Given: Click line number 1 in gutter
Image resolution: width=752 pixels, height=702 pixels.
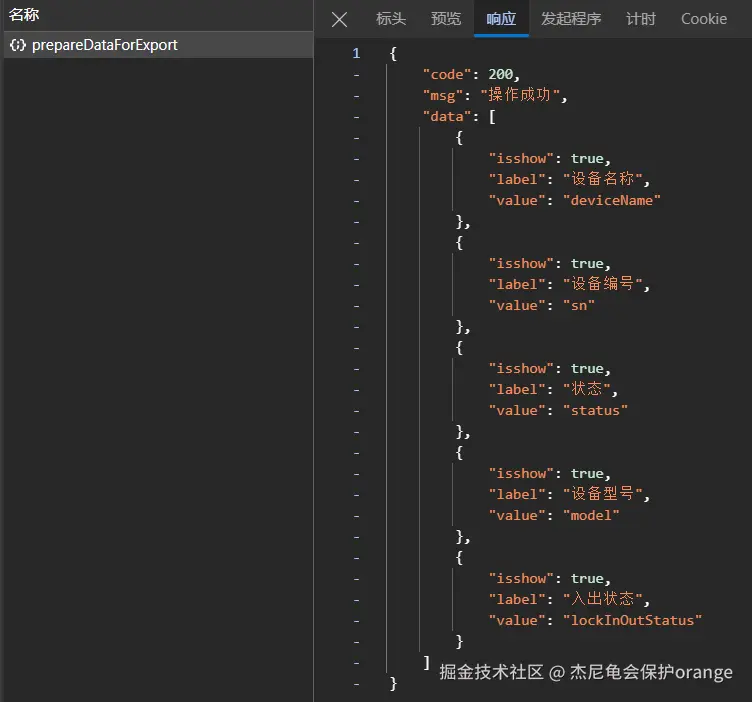Looking at the screenshot, I should click(356, 53).
